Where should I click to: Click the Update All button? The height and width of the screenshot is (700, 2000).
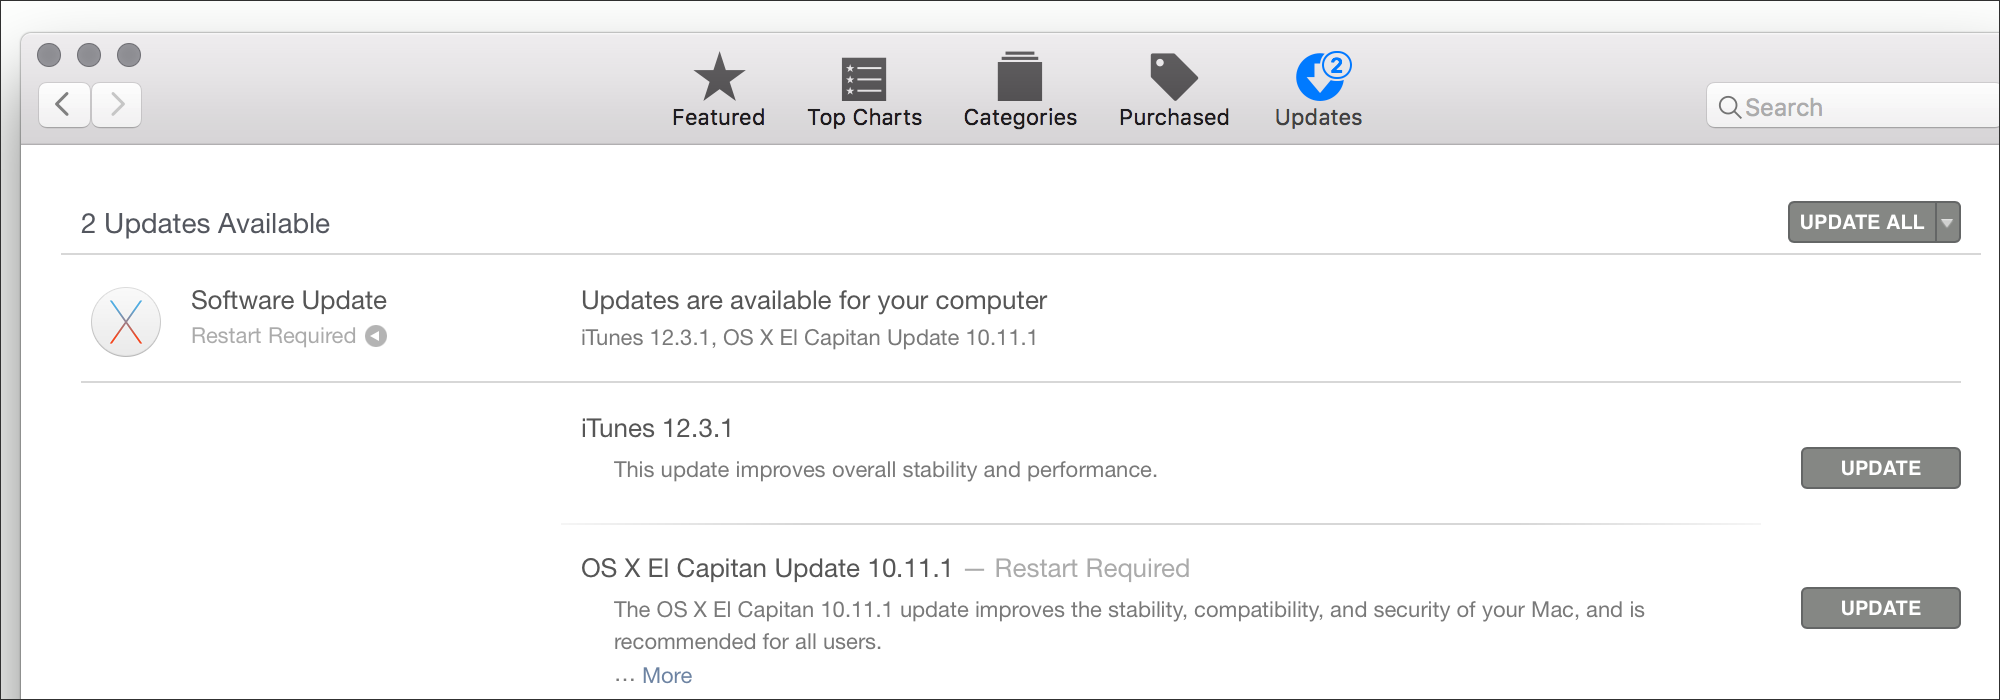point(1862,222)
